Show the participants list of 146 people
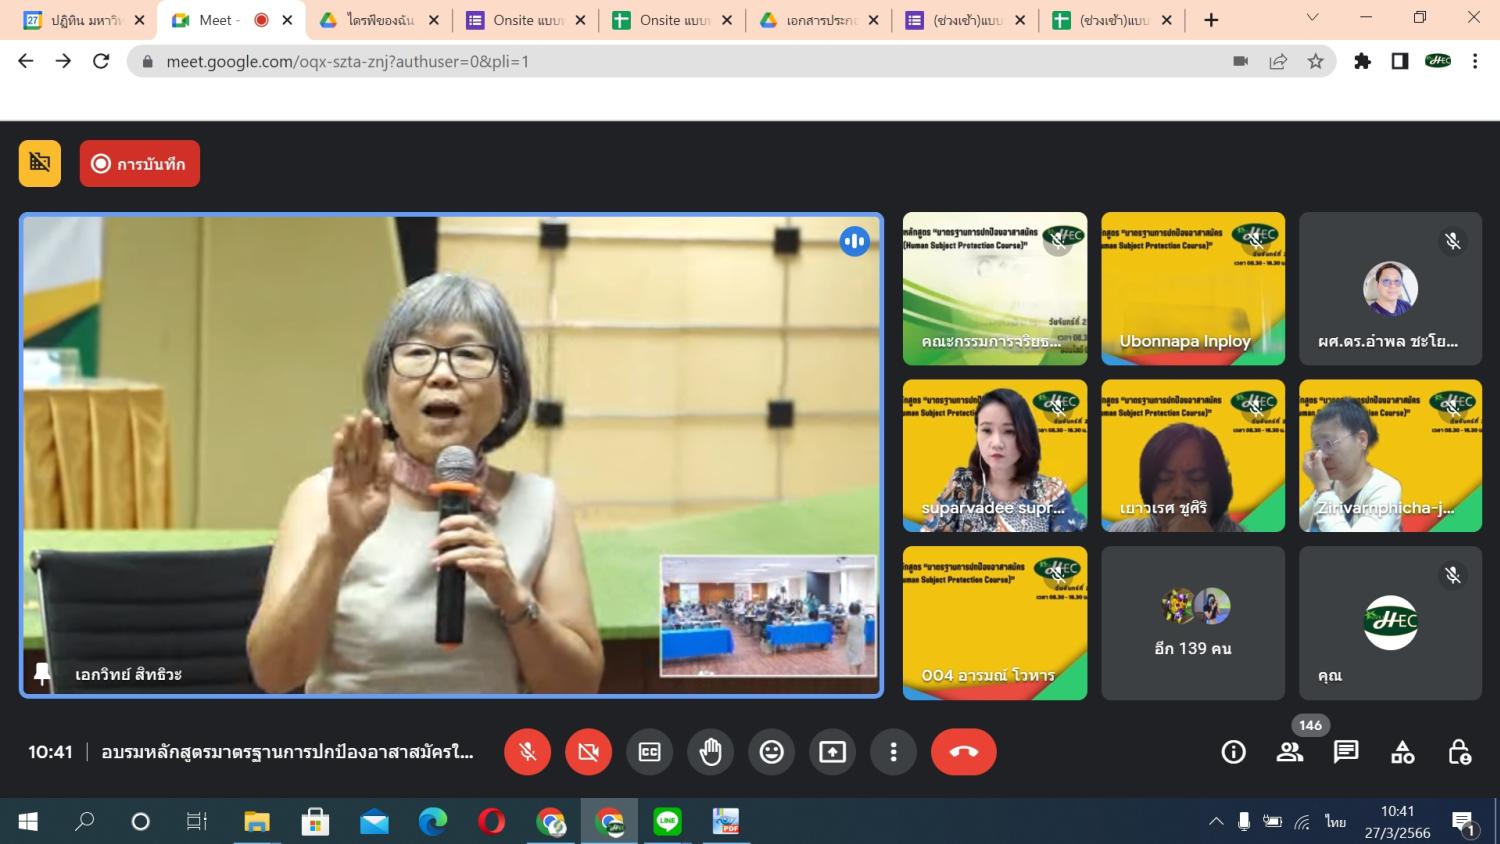The width and height of the screenshot is (1500, 844). coord(1290,752)
